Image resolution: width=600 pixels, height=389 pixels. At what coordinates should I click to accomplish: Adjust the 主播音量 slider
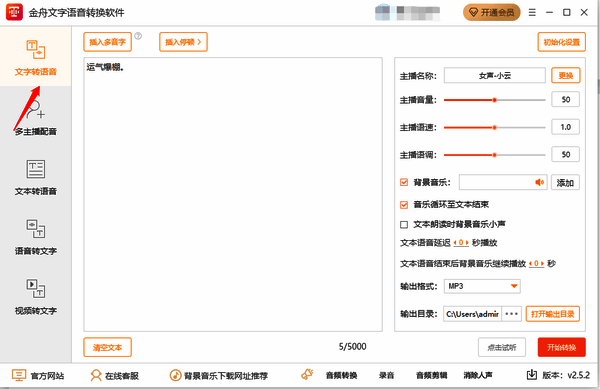tap(494, 100)
